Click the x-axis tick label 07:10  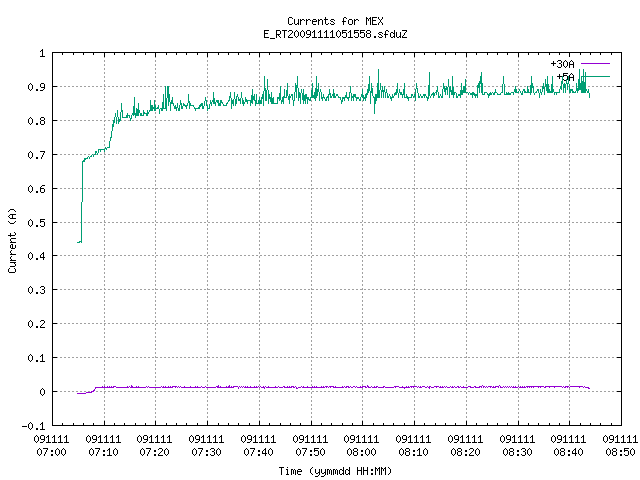[104, 452]
